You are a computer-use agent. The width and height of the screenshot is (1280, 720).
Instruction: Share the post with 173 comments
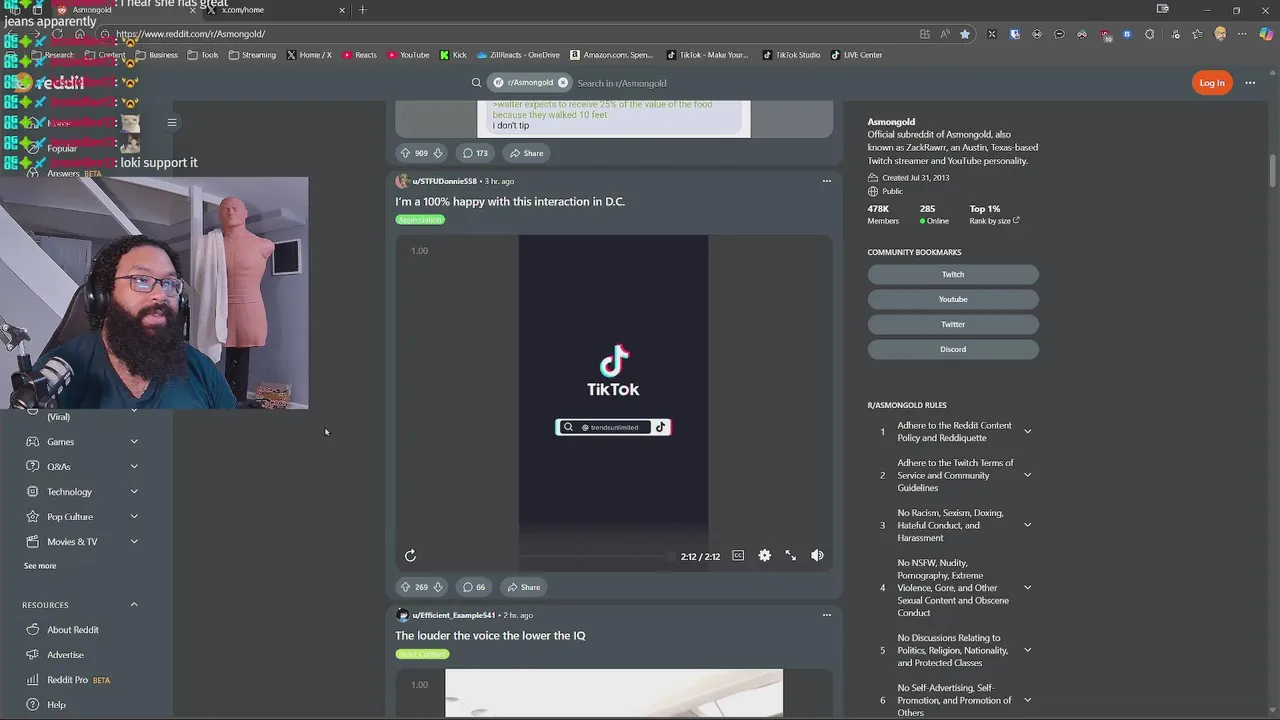pyautogui.click(x=526, y=153)
